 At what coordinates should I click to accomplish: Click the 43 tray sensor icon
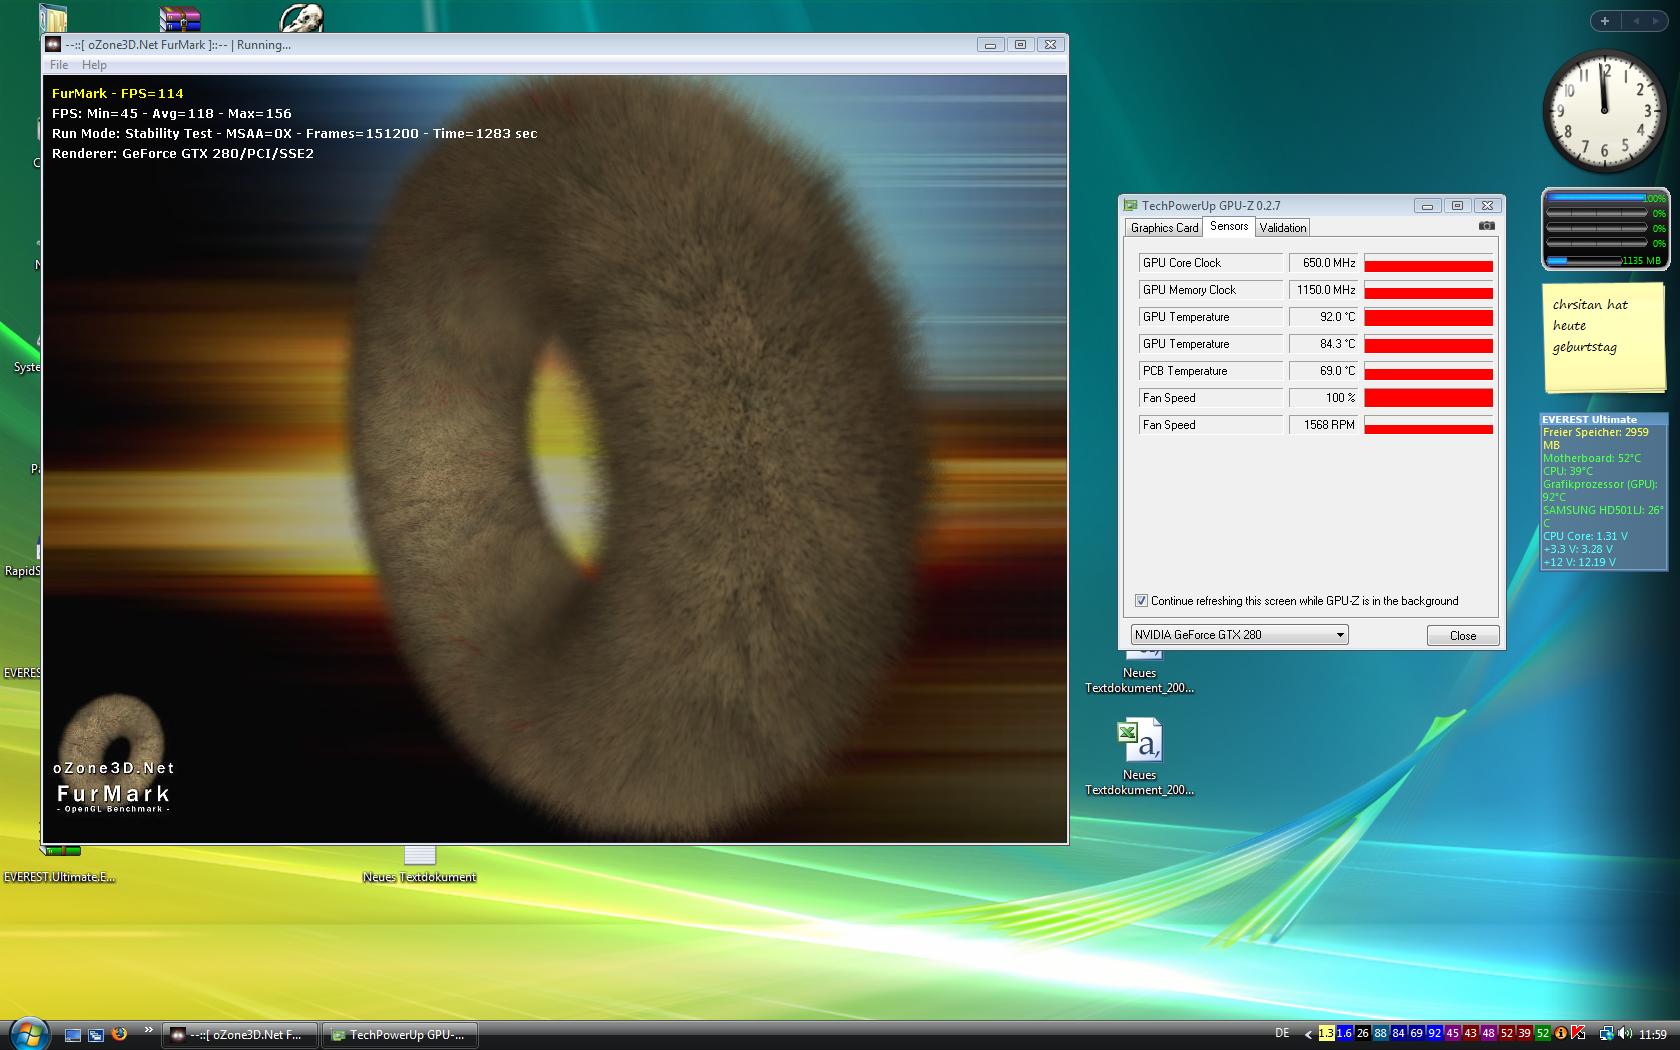point(1470,1034)
